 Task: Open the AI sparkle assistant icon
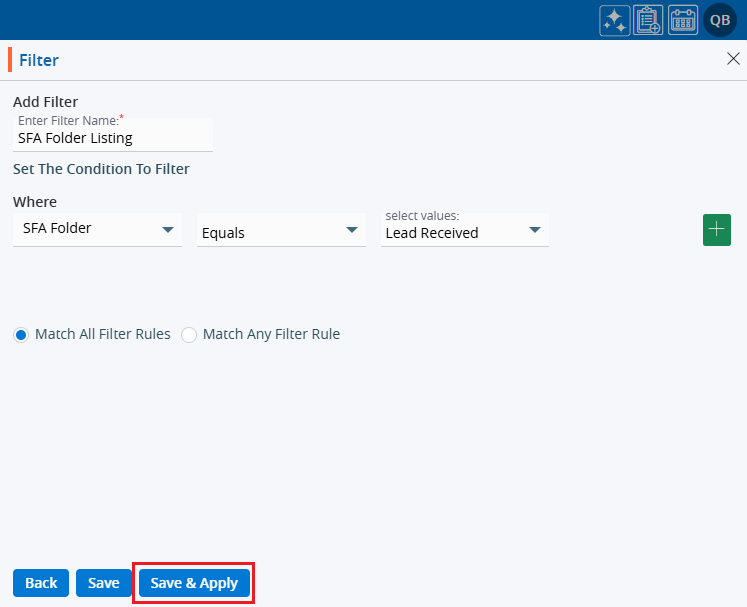[614, 20]
